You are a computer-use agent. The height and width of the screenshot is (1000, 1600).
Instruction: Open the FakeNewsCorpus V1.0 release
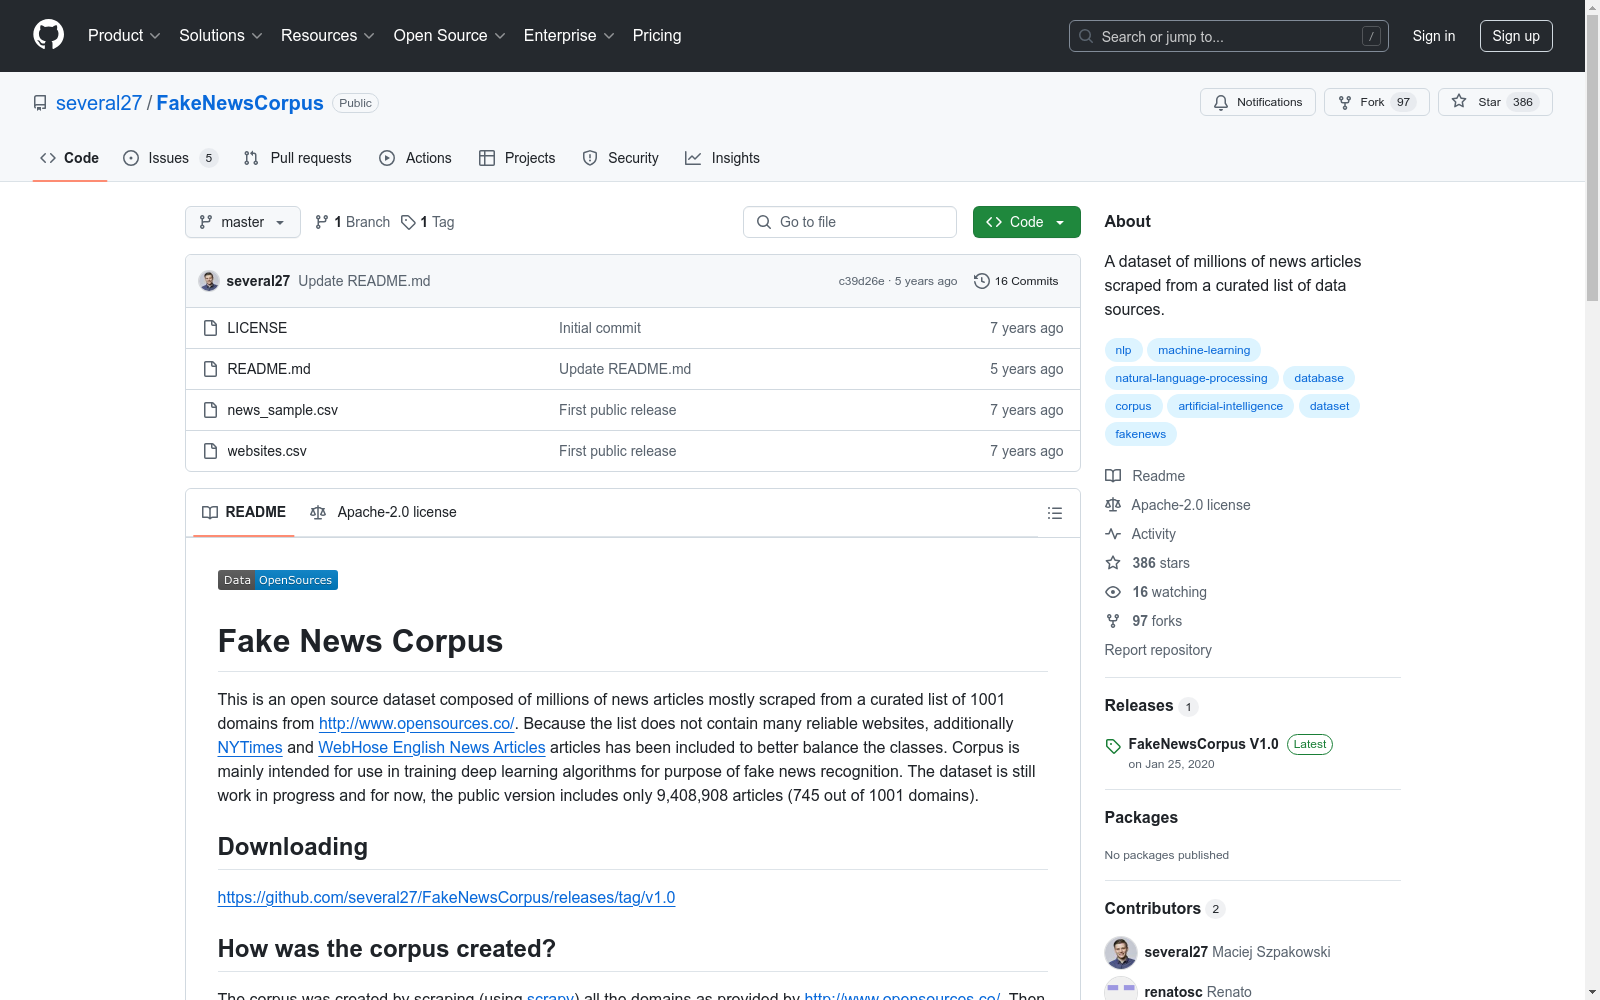(1203, 744)
